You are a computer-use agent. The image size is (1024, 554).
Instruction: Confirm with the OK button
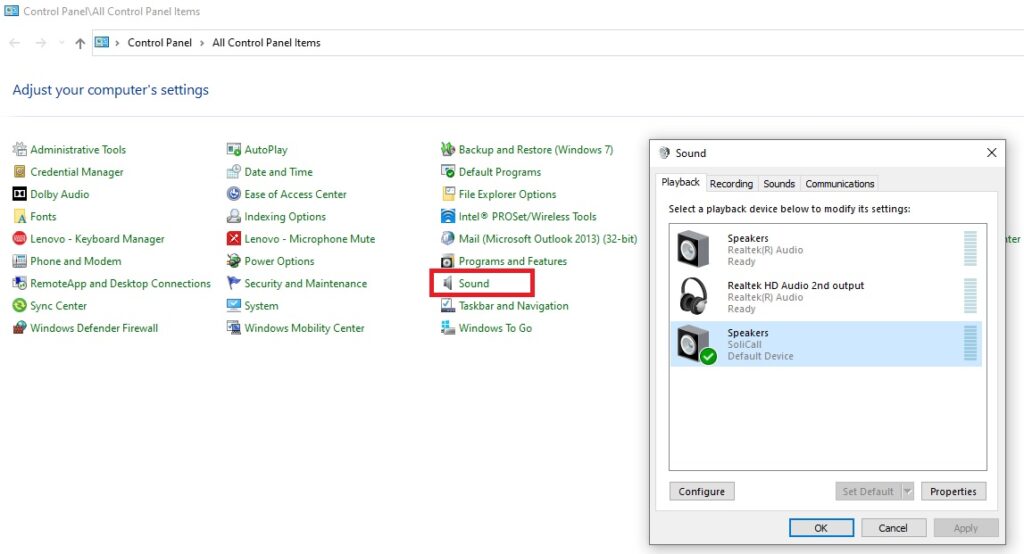coord(821,528)
